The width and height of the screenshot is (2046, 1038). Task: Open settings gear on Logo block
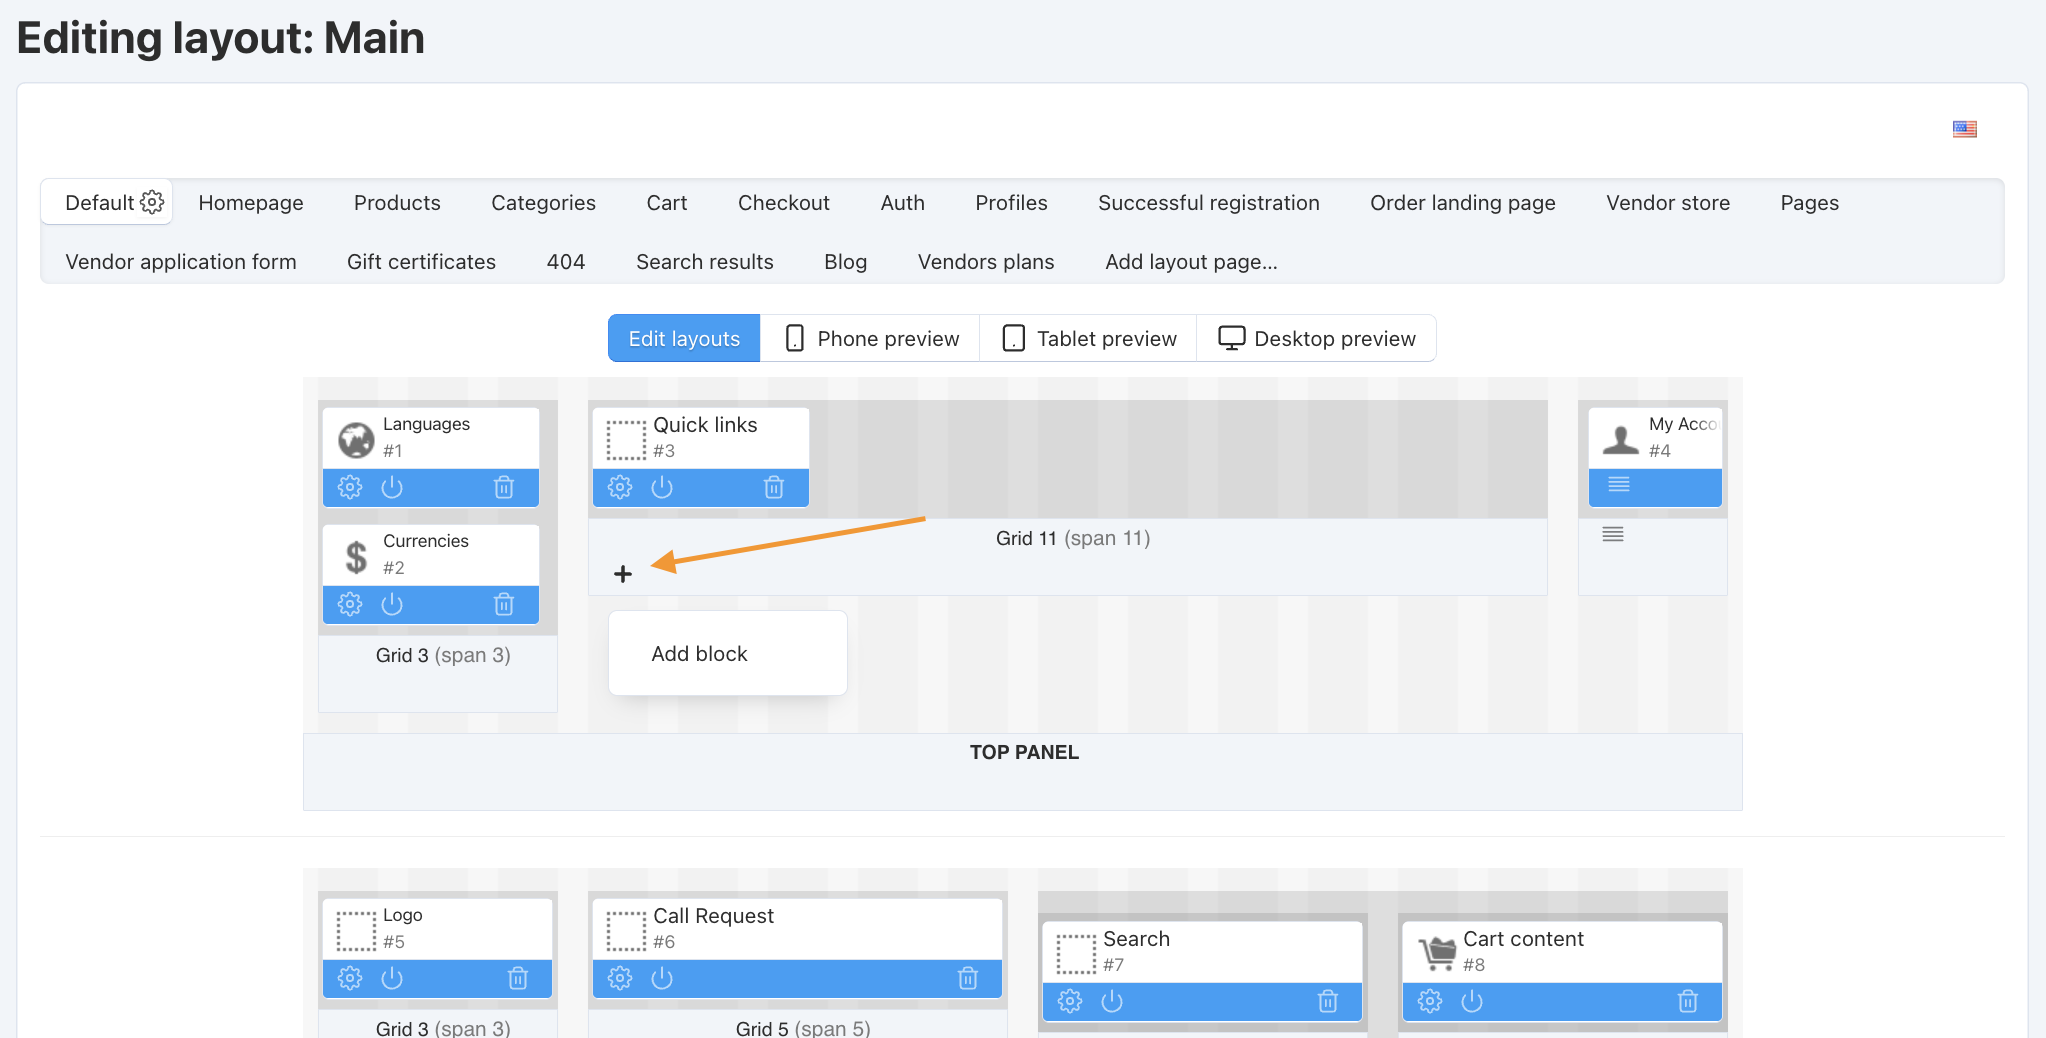click(350, 978)
